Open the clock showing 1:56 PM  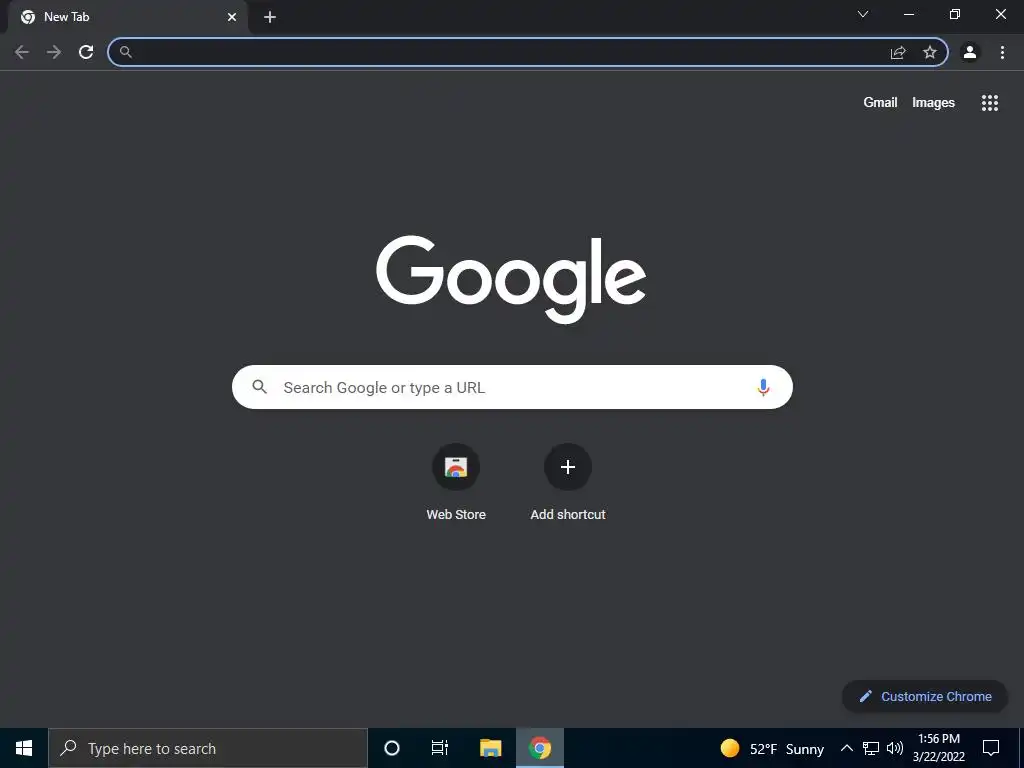(x=939, y=748)
